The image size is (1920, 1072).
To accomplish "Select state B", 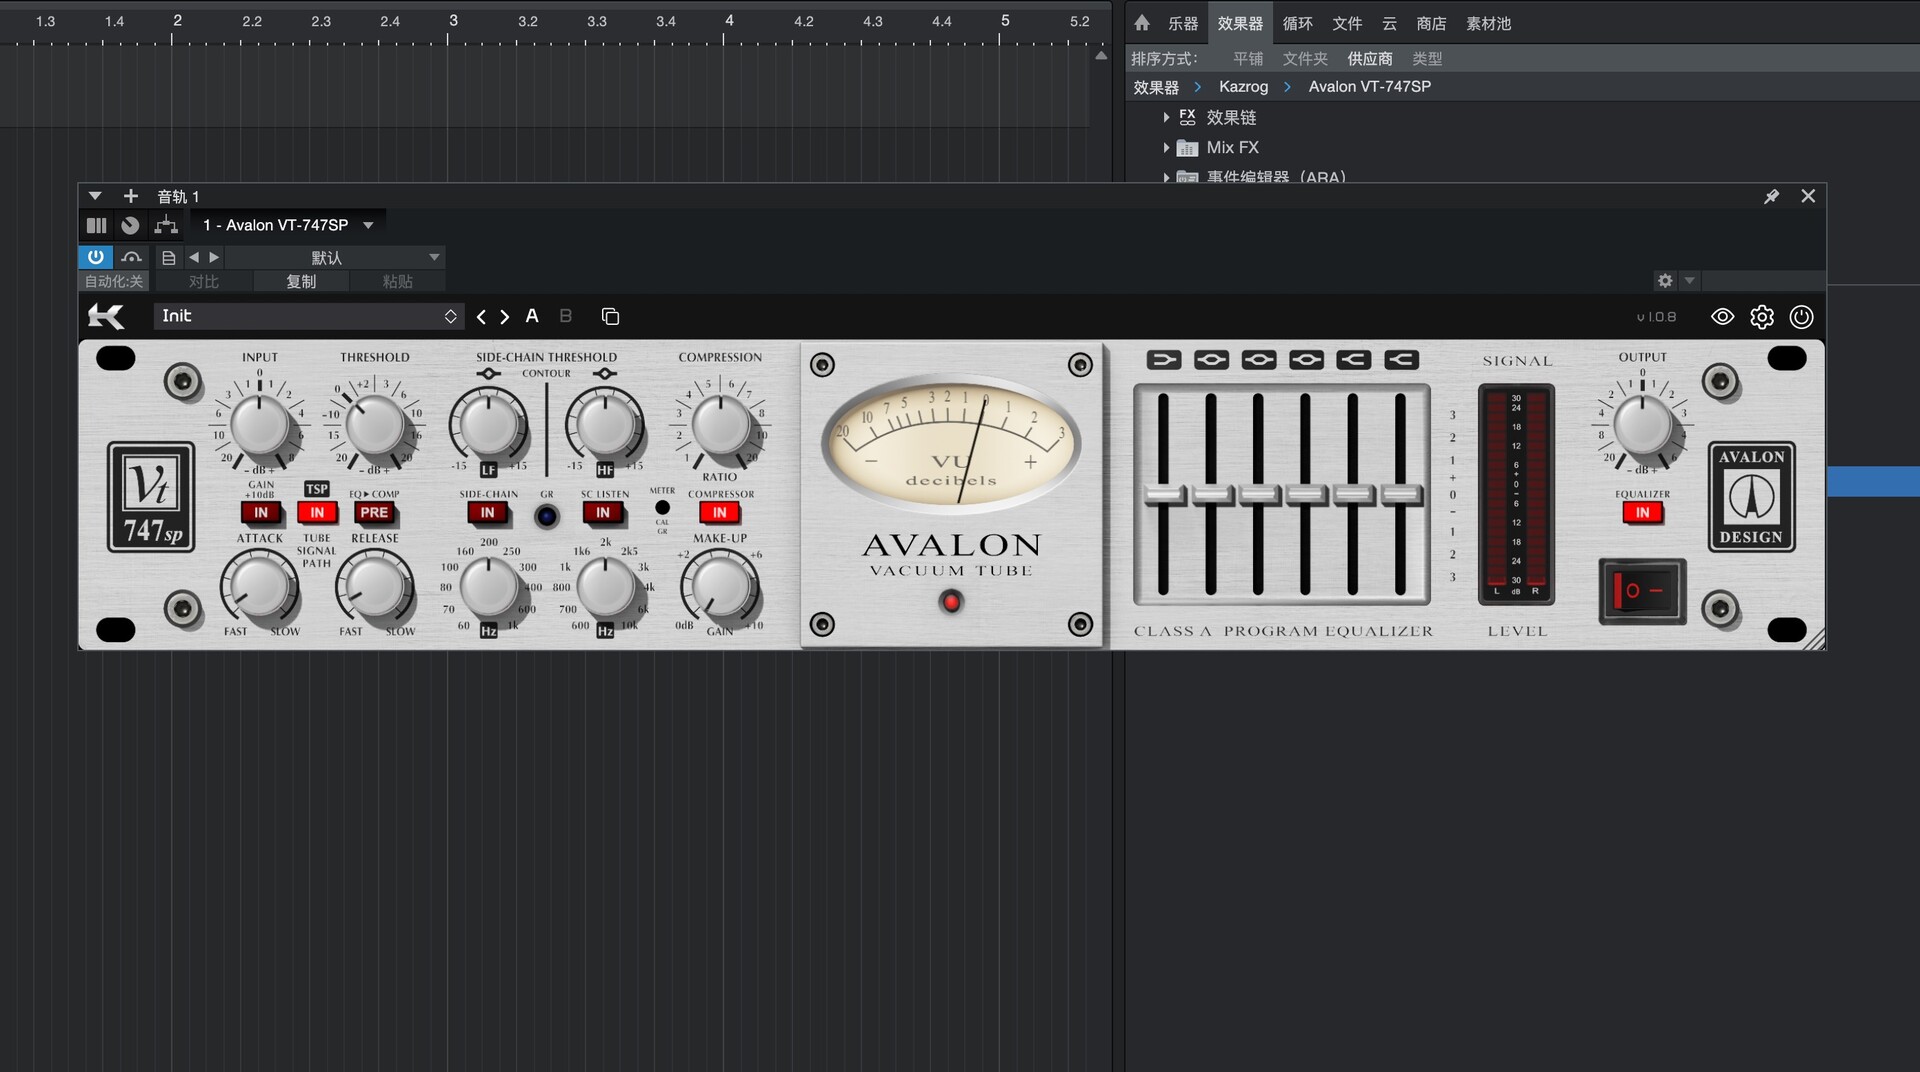I will click(565, 317).
